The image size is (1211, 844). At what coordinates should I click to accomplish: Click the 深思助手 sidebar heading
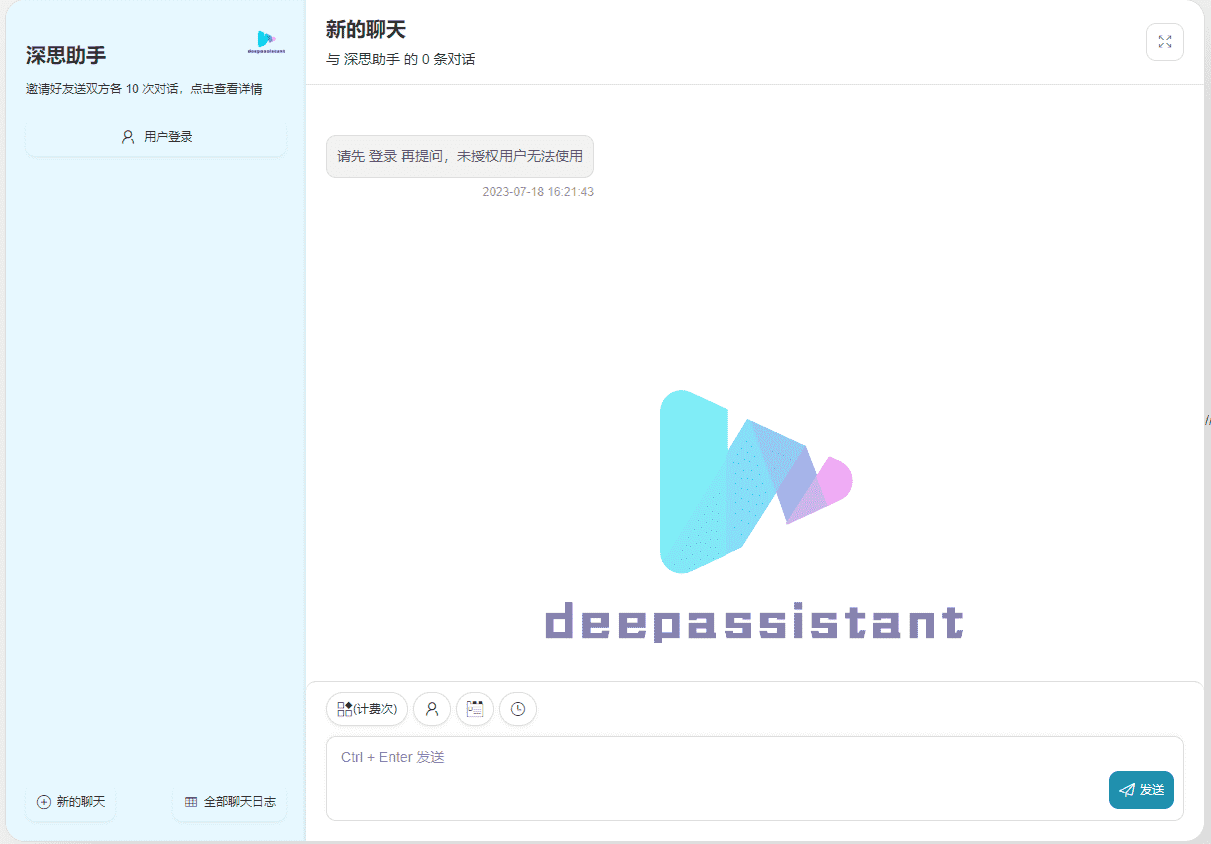[x=66, y=55]
